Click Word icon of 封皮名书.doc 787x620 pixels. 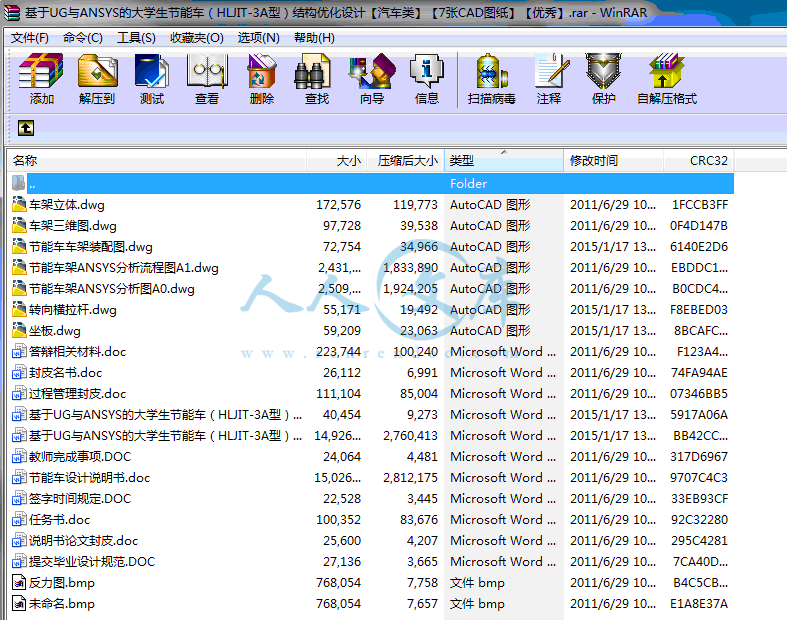coord(19,372)
